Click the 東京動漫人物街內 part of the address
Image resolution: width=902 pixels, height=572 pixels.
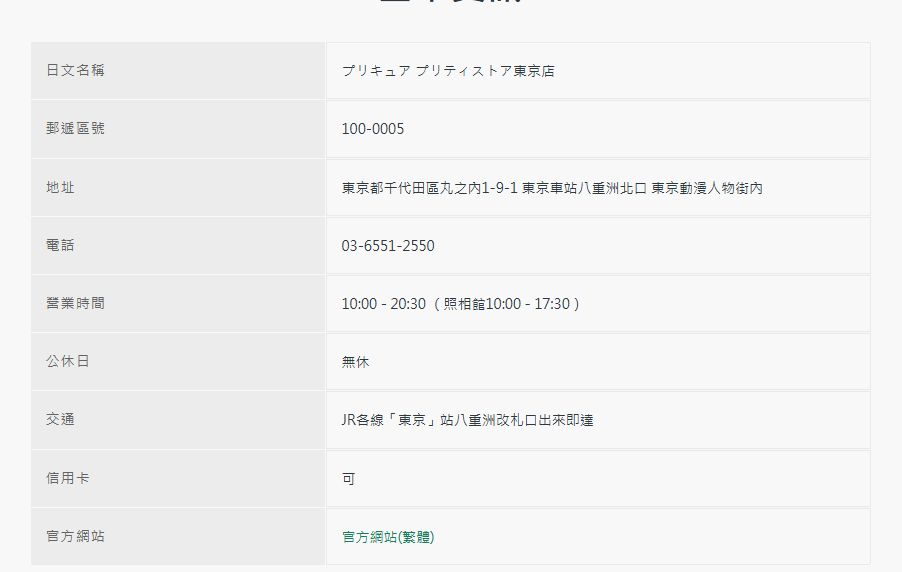pyautogui.click(x=707, y=188)
